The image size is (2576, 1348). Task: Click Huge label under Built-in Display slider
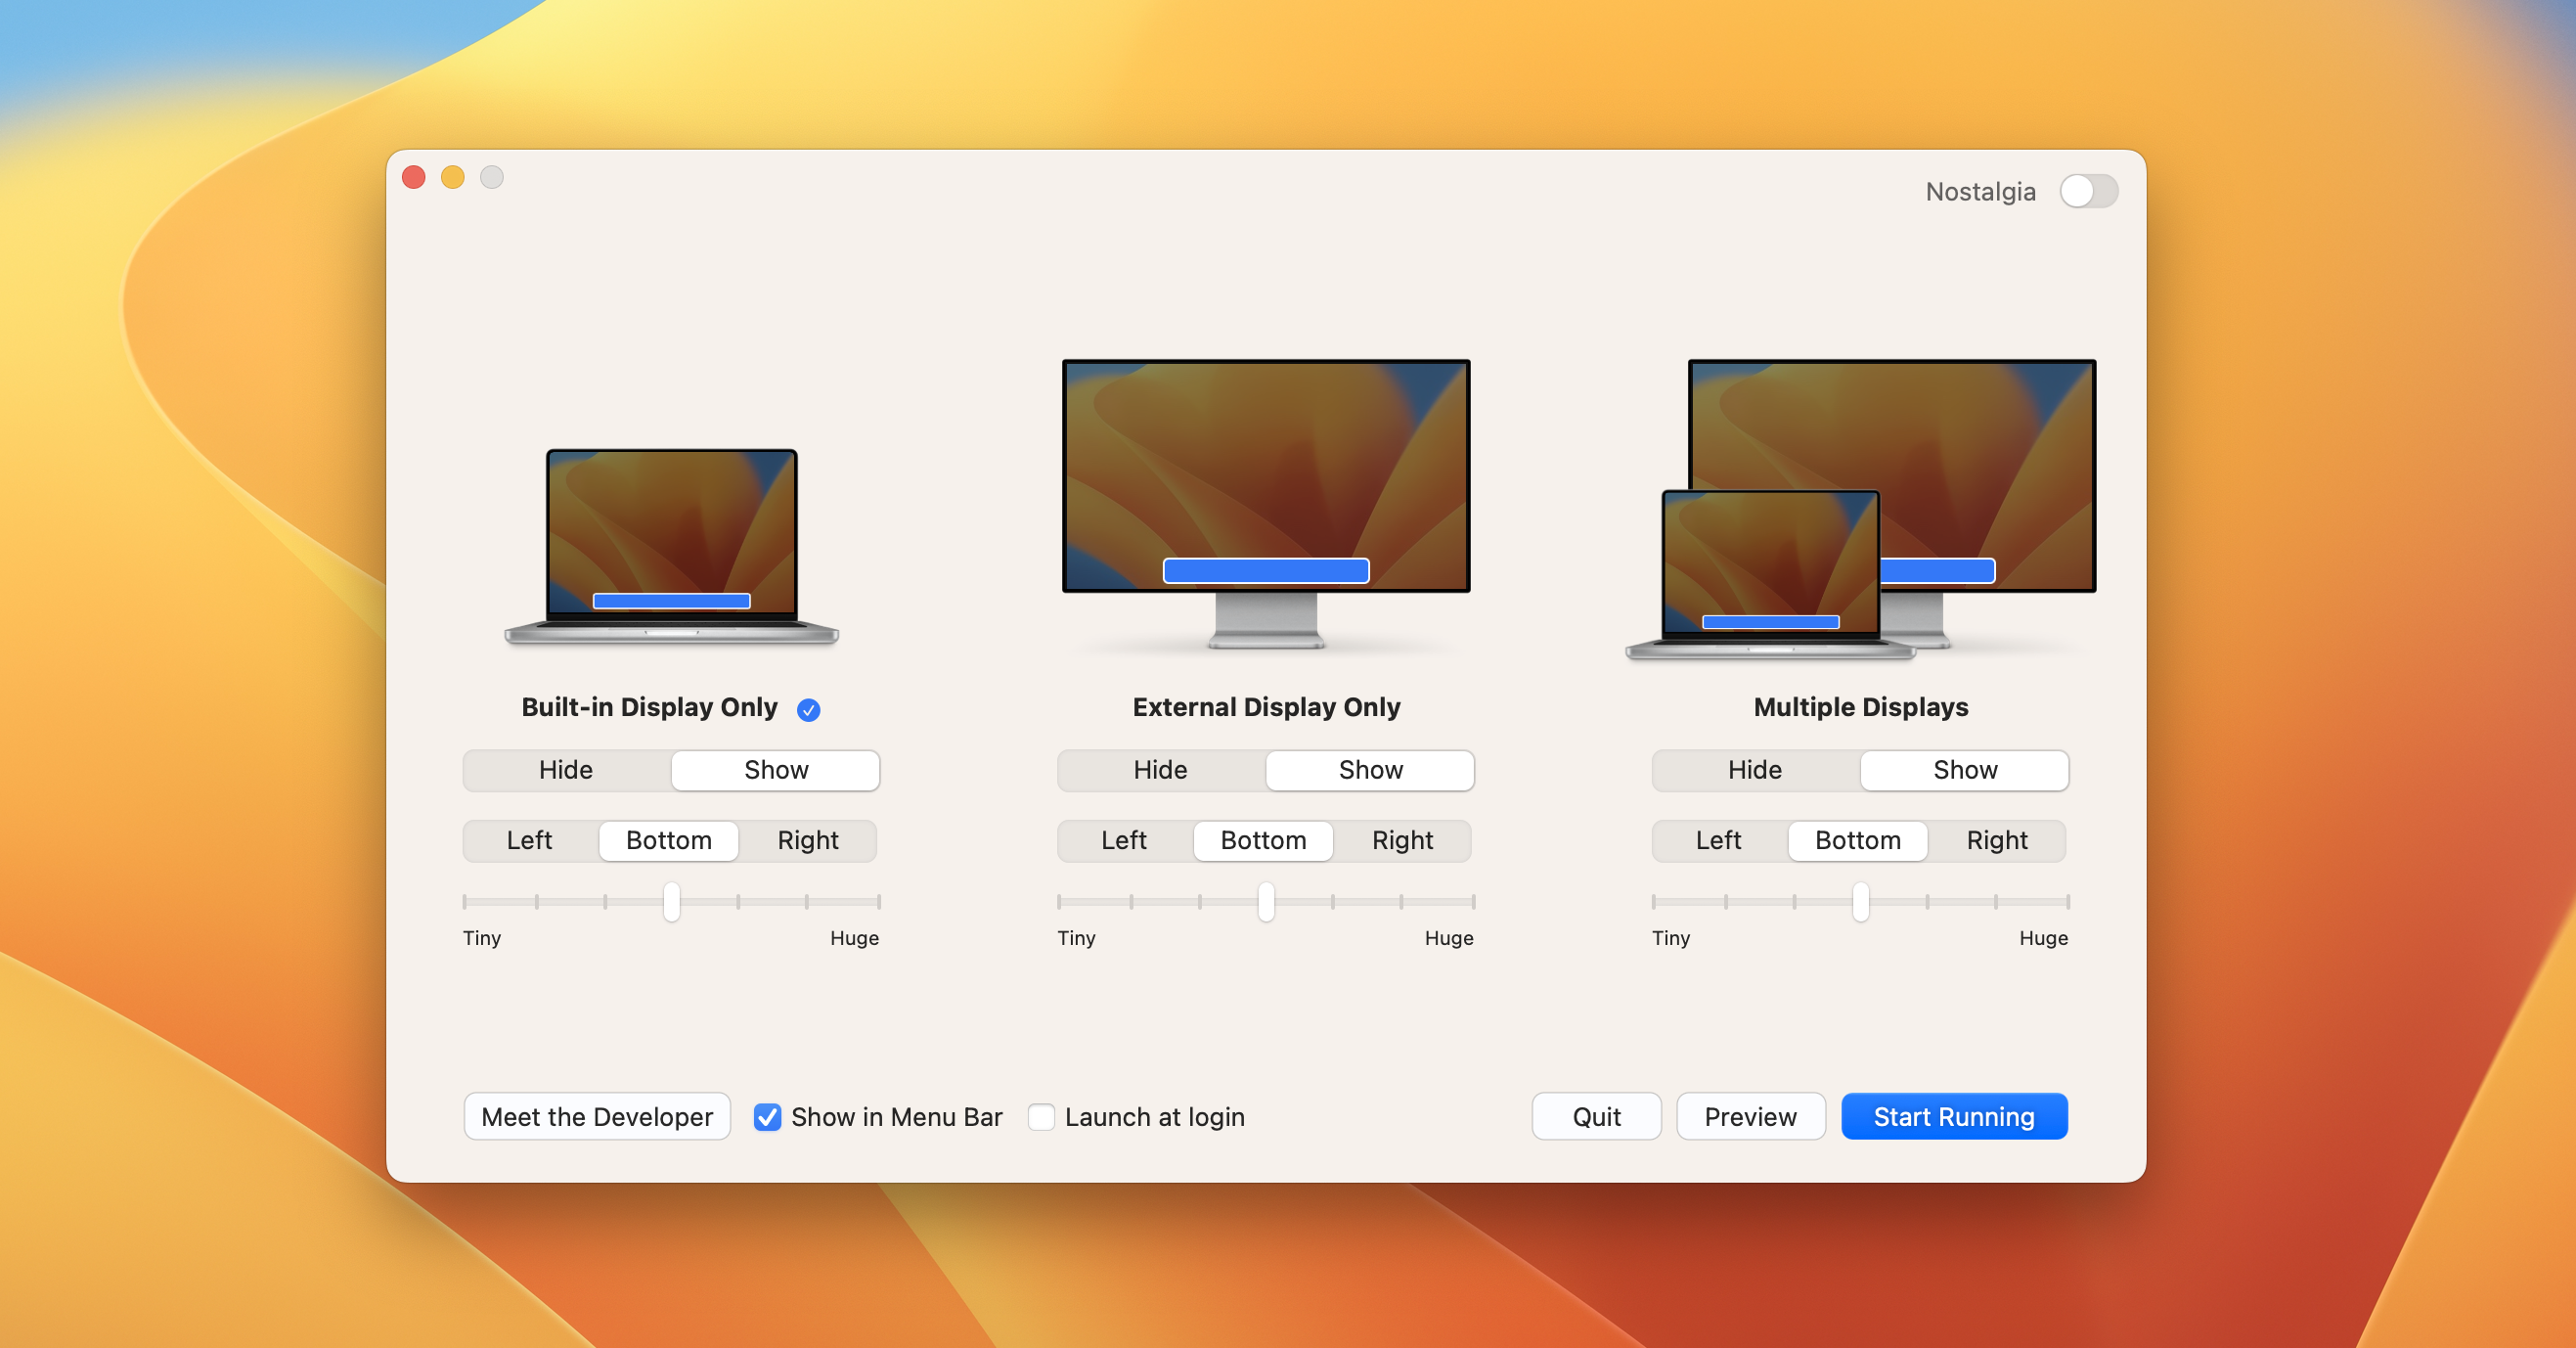[x=854, y=938]
